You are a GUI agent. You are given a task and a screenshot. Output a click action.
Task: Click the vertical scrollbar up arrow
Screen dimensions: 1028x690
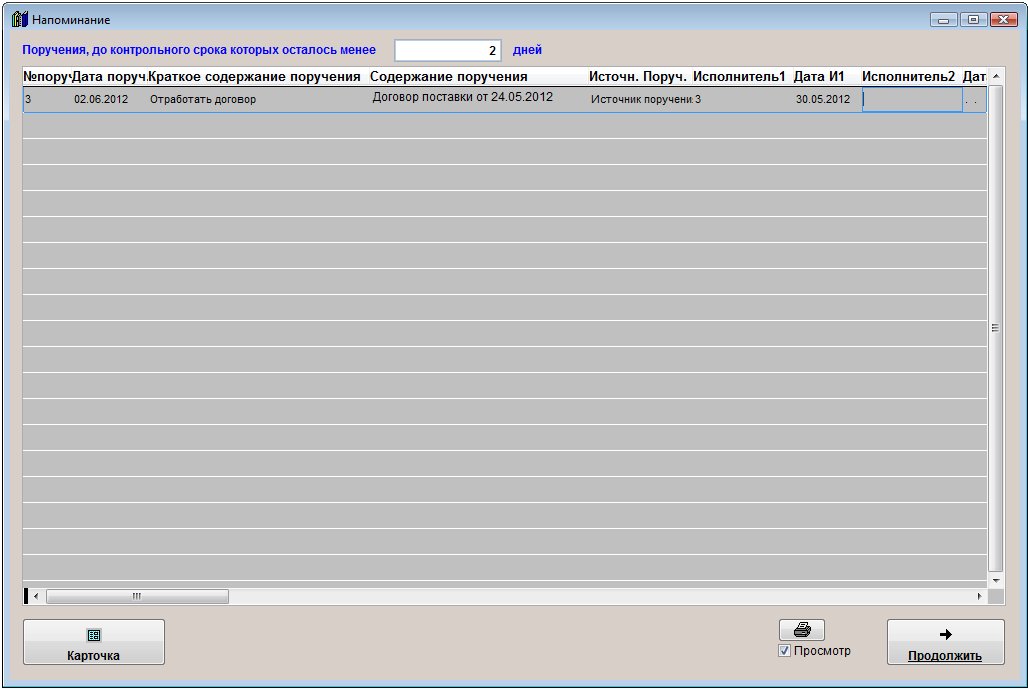996,76
